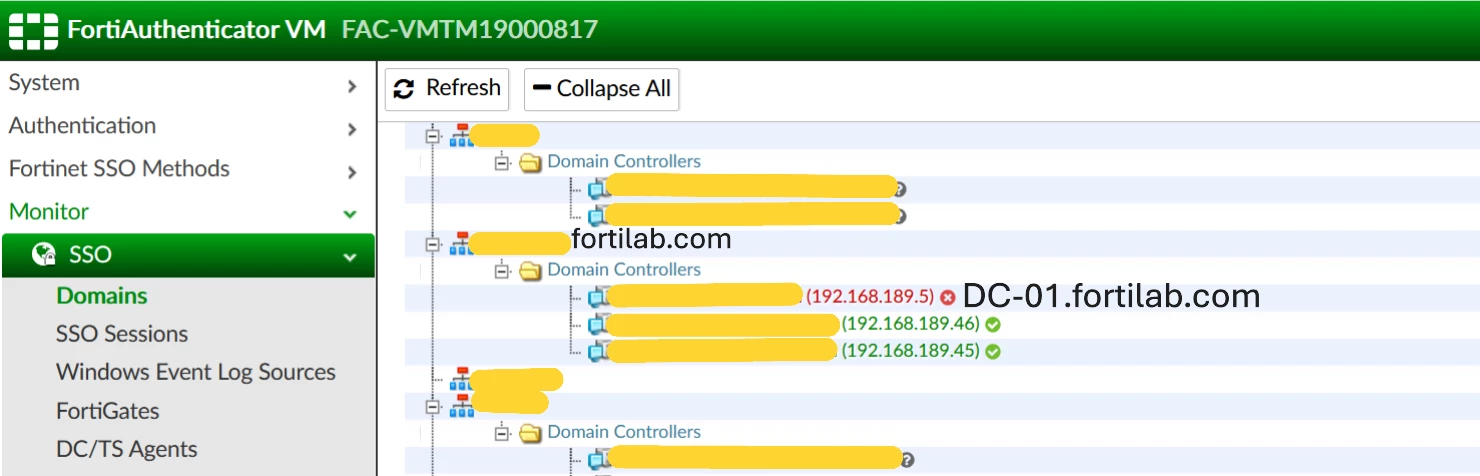This screenshot has width=1480, height=476.
Task: Open the FortiGates monitor page
Action: point(108,411)
